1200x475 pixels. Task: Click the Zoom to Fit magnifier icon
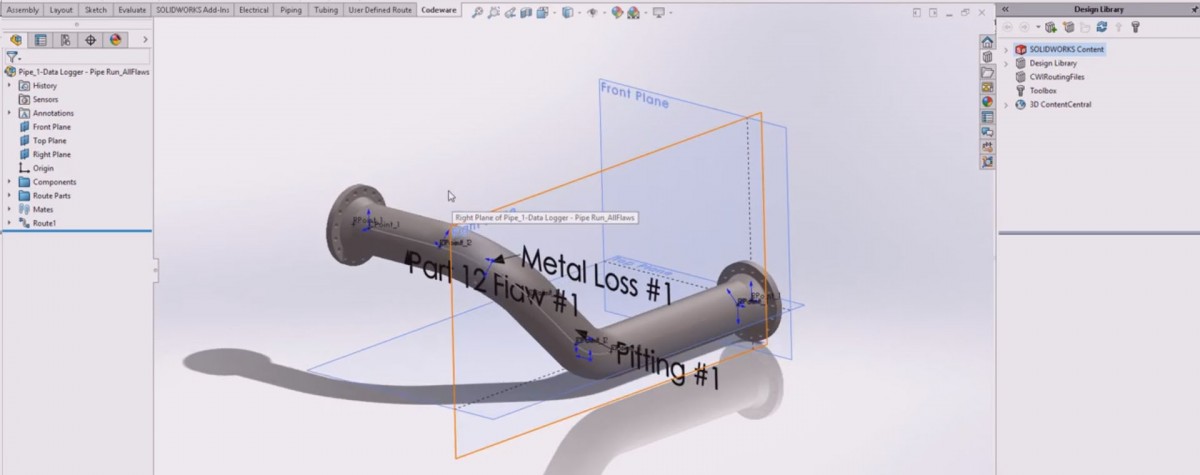pos(478,13)
